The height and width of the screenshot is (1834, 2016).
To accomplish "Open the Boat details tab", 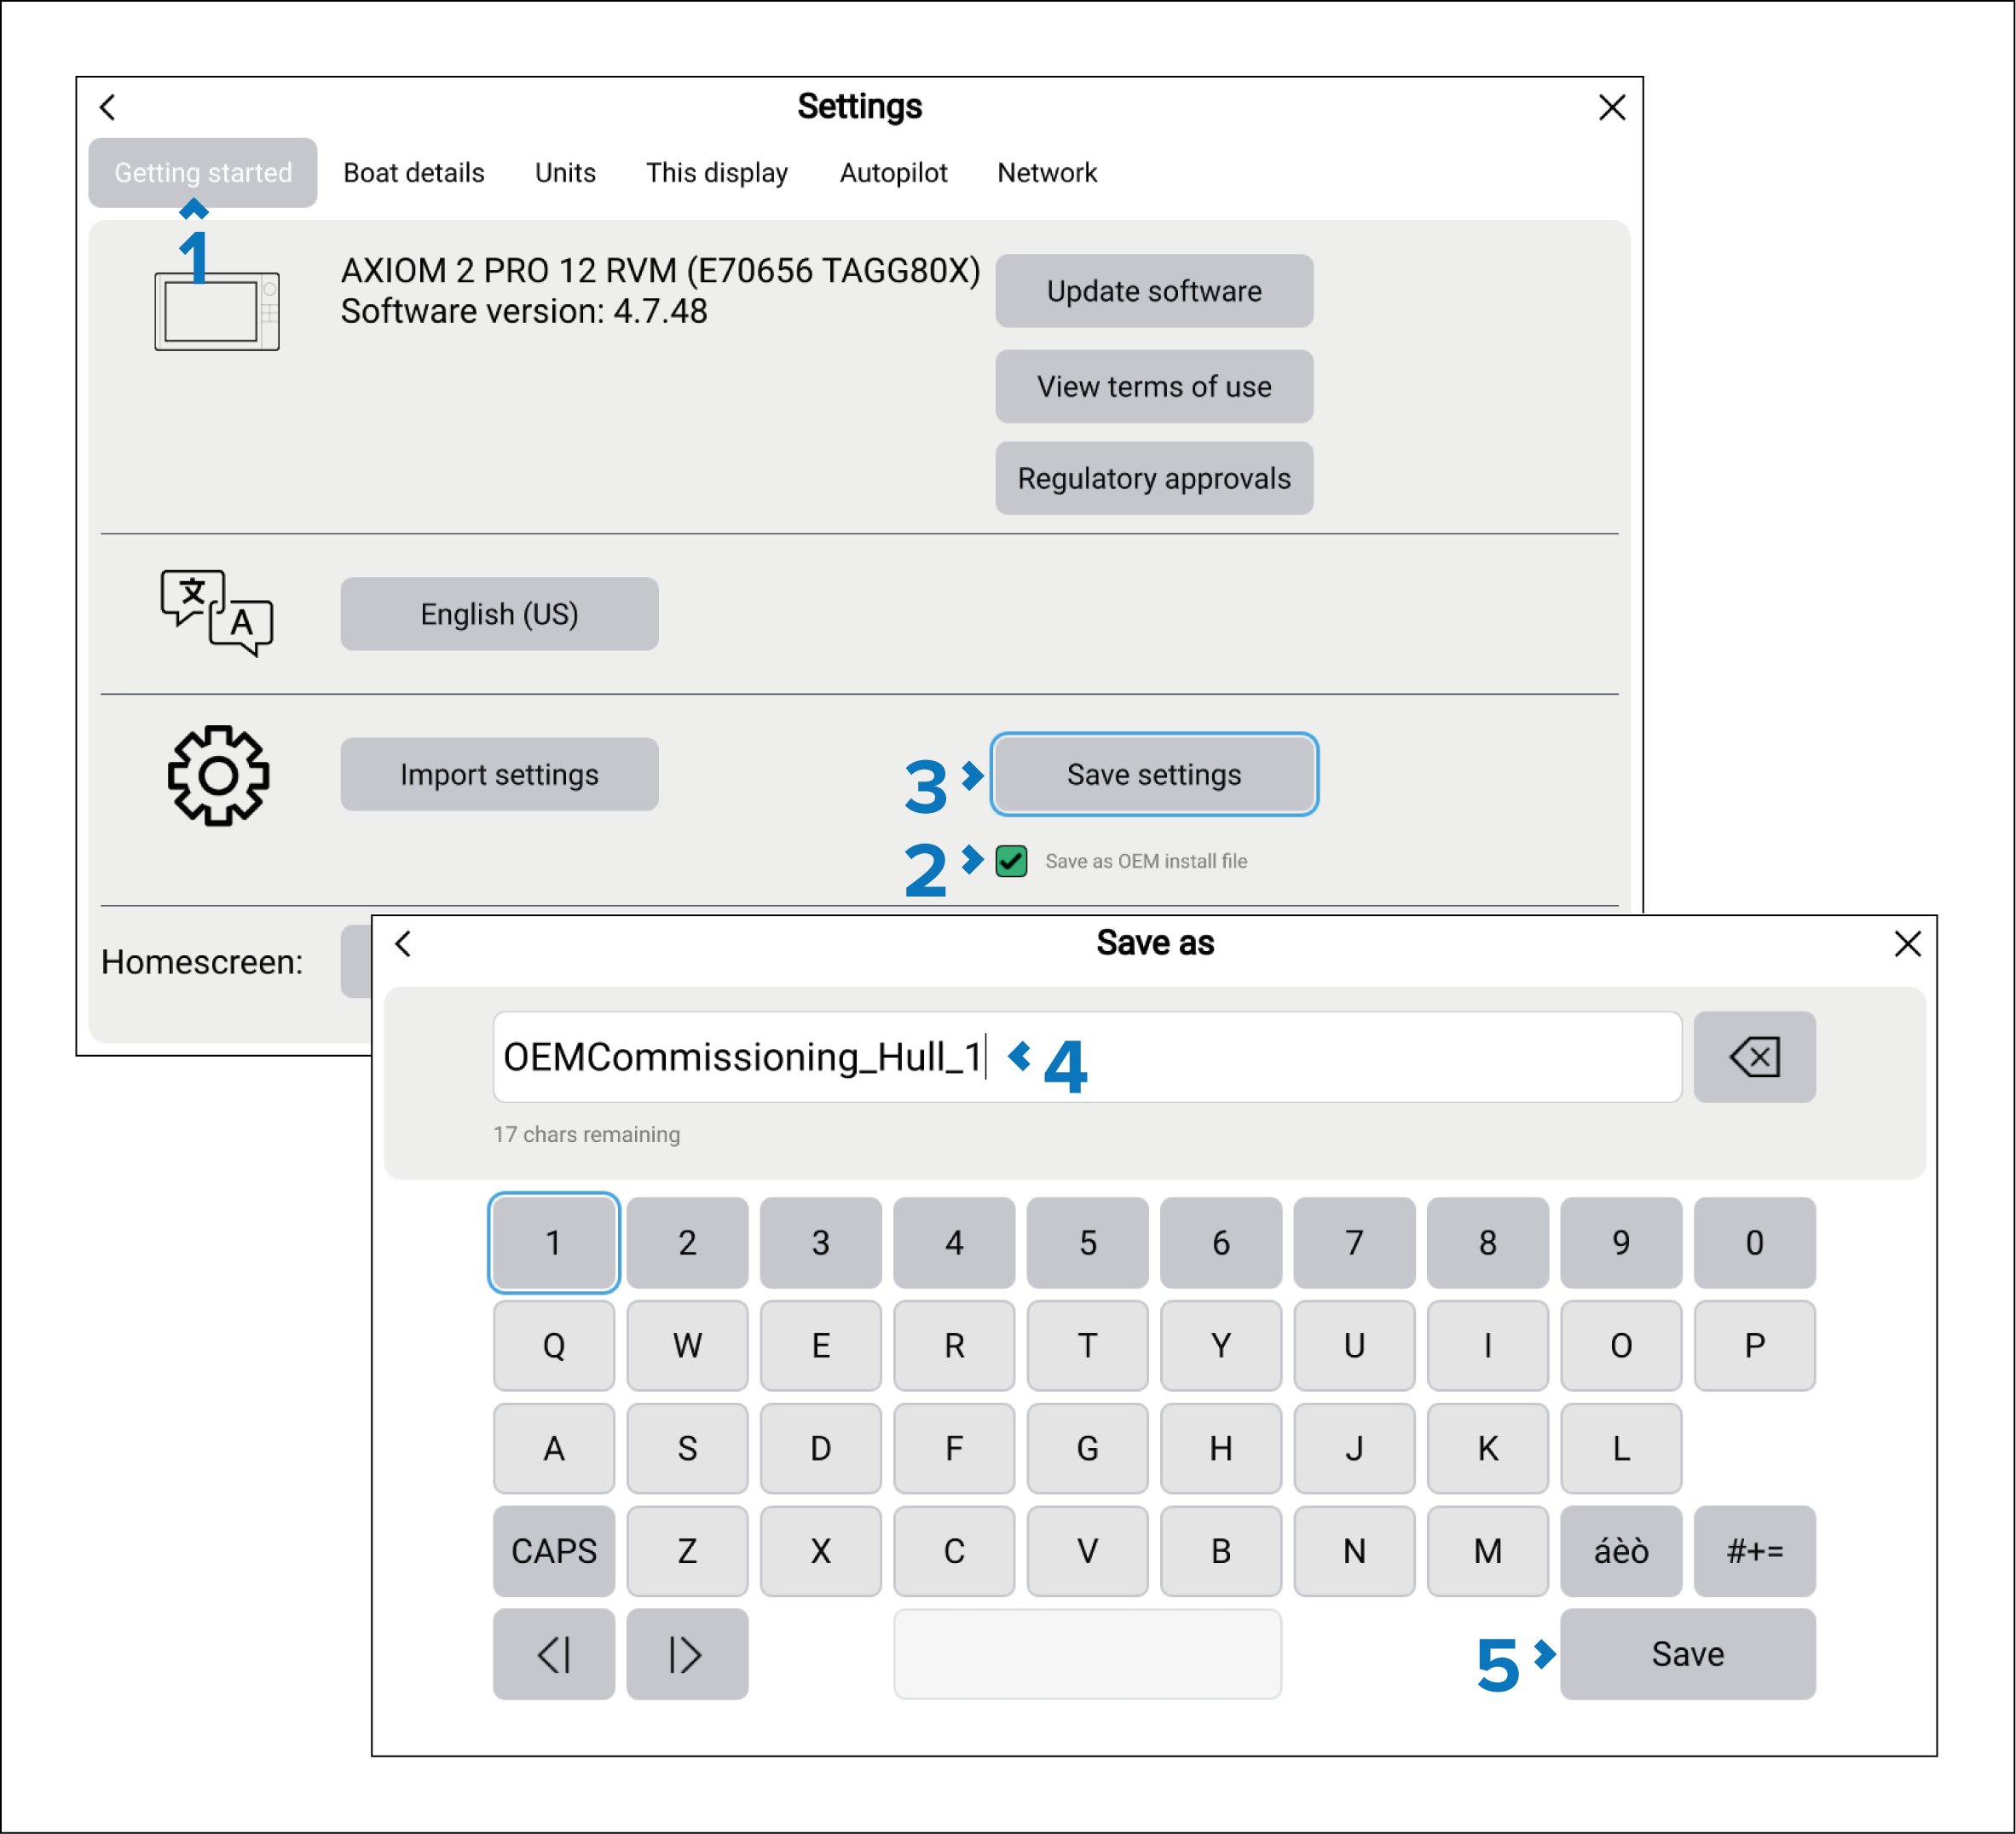I will pyautogui.click(x=413, y=173).
